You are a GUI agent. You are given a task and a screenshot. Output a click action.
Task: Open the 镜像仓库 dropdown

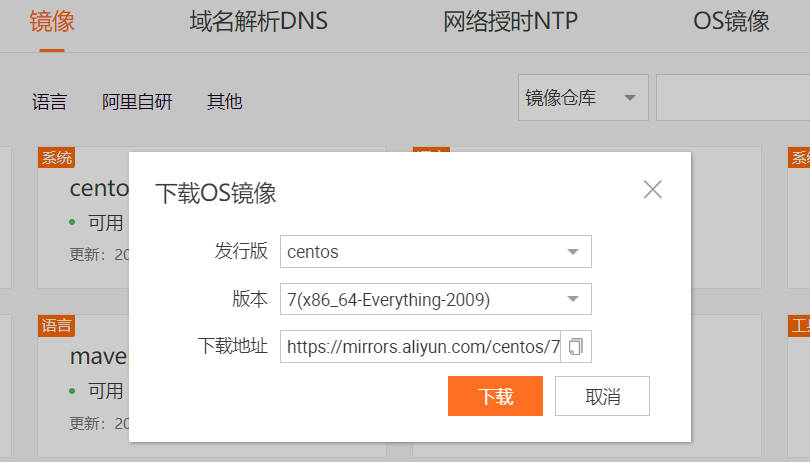582,98
